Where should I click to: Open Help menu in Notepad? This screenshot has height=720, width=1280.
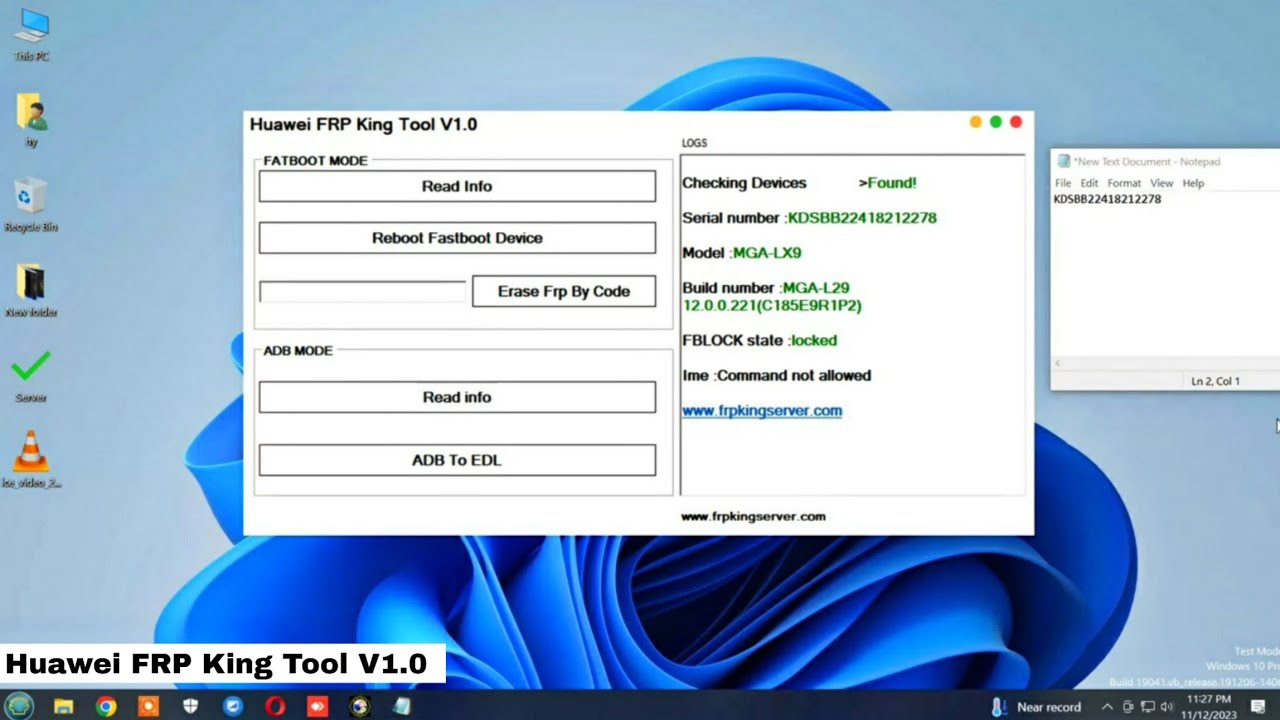pyautogui.click(x=1193, y=183)
